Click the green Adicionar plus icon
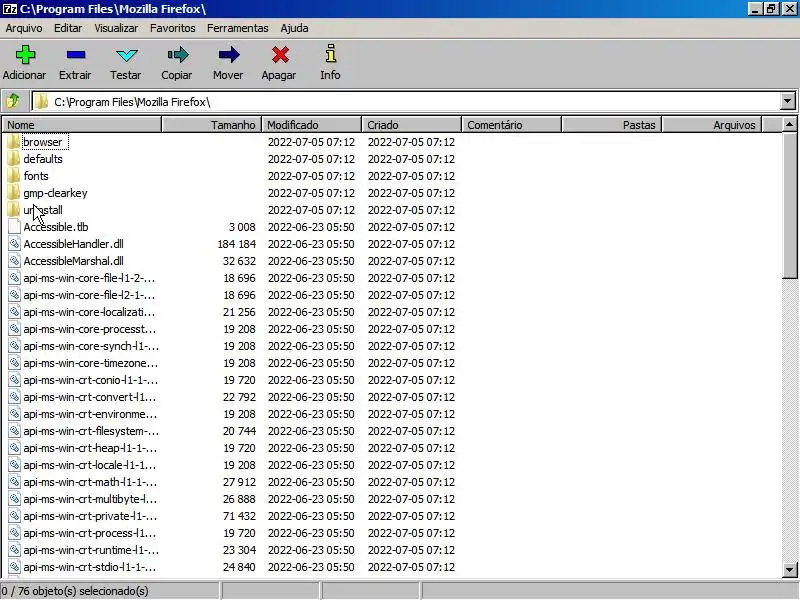 (24, 55)
